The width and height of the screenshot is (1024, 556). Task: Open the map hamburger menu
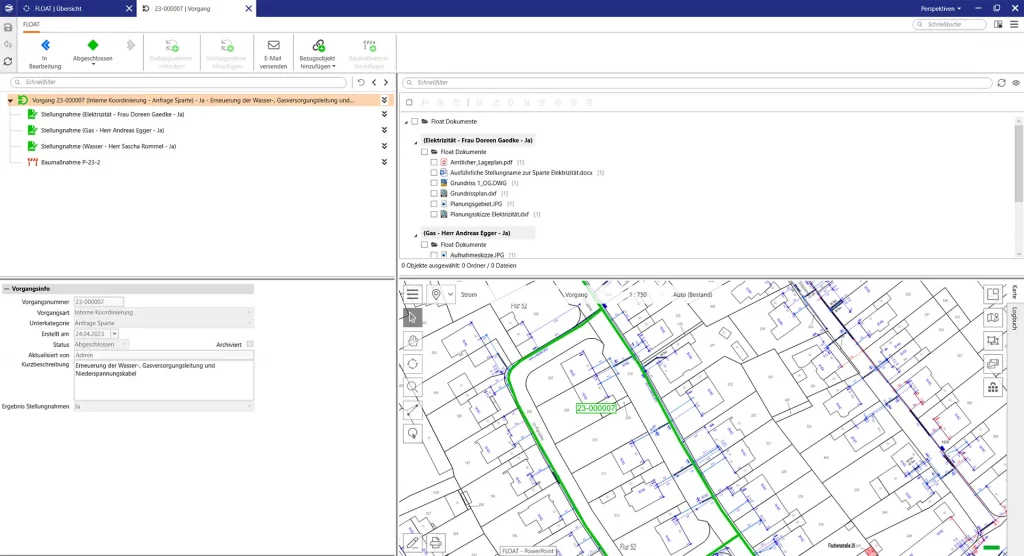pos(413,294)
